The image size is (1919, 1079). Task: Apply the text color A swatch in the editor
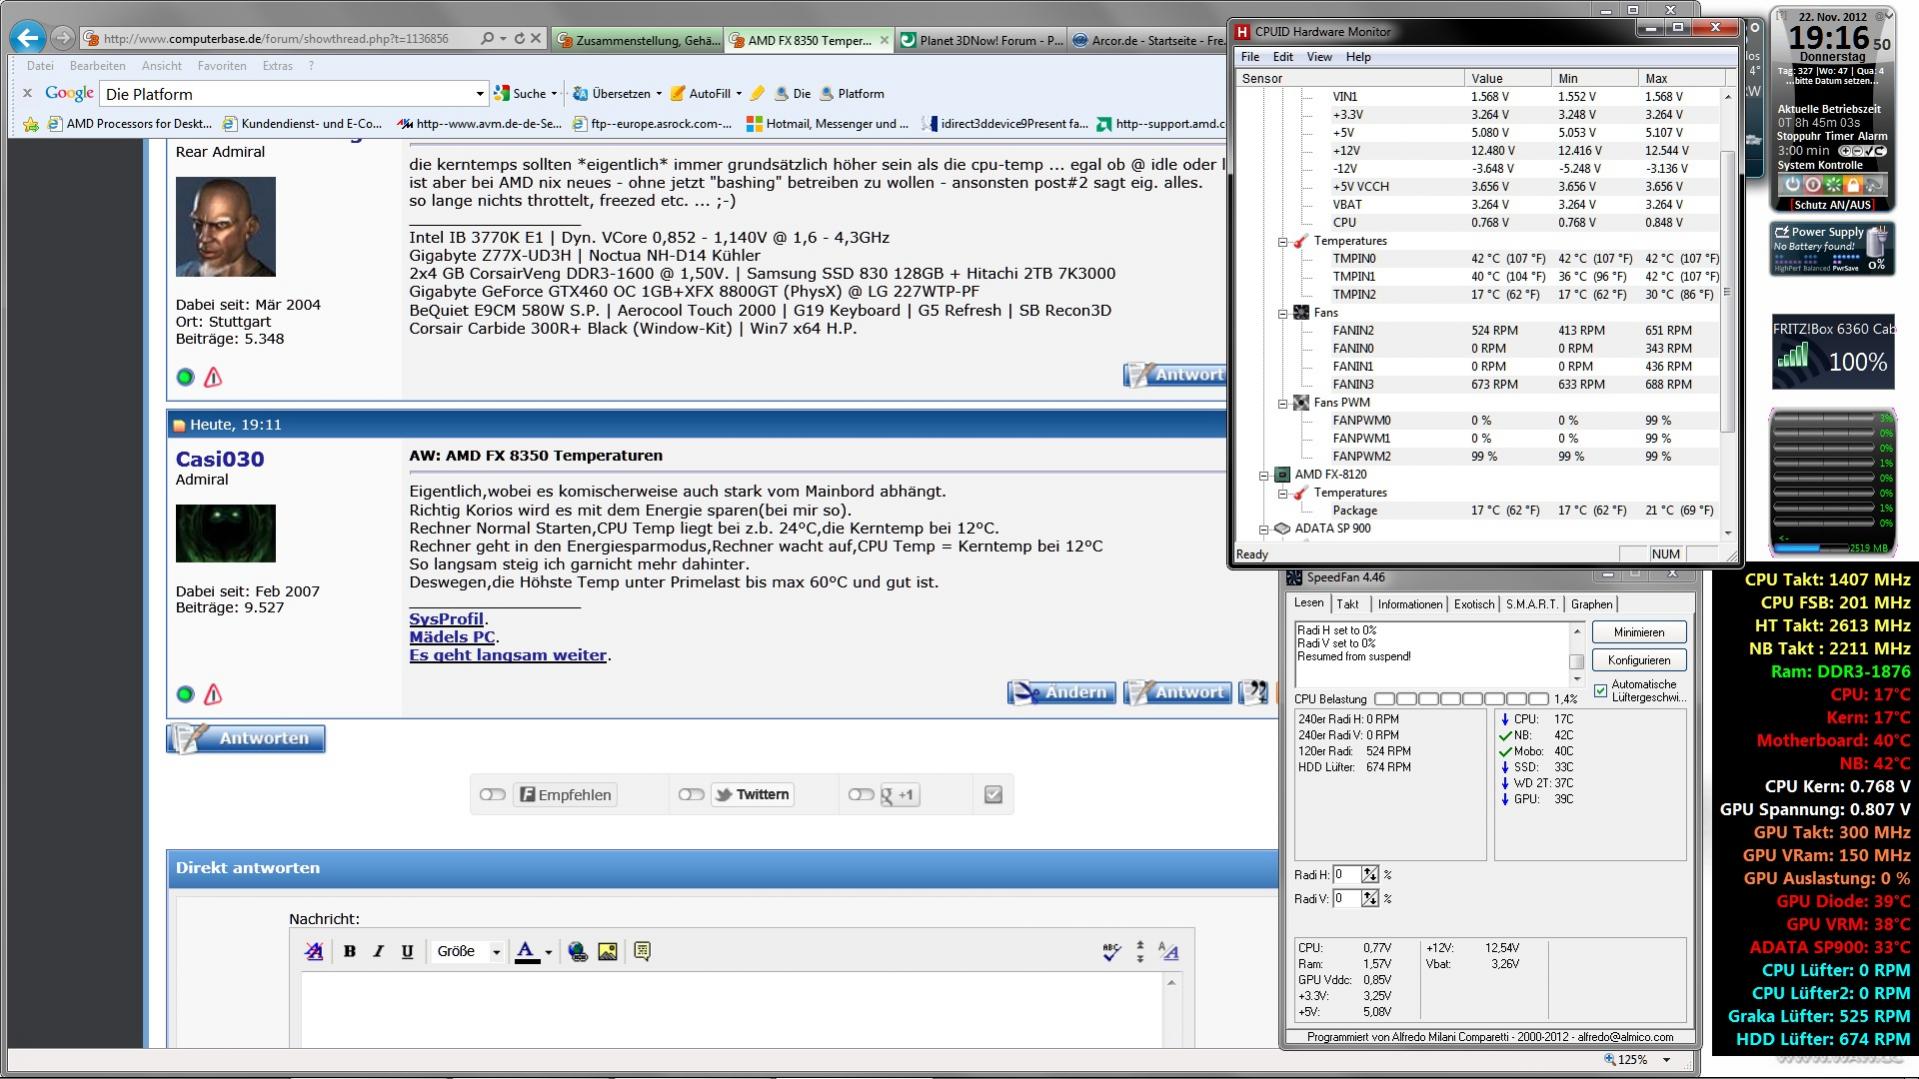tap(526, 952)
